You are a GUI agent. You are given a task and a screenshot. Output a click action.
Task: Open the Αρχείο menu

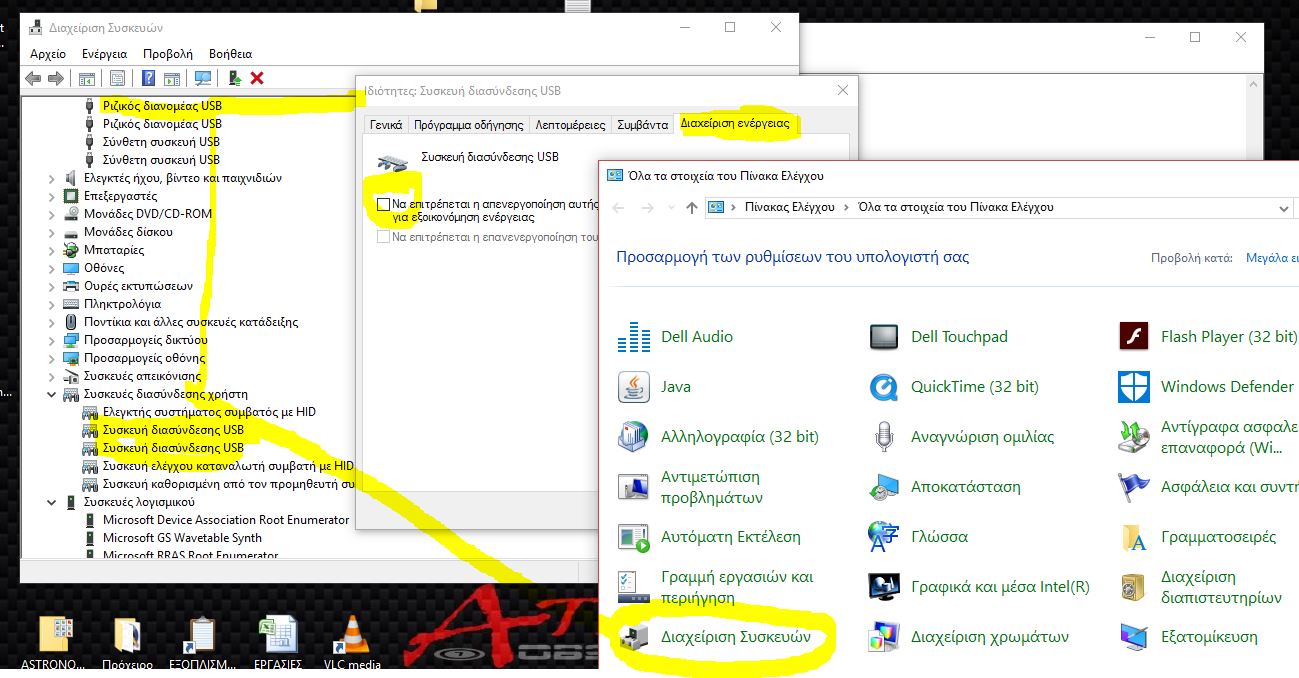(48, 54)
